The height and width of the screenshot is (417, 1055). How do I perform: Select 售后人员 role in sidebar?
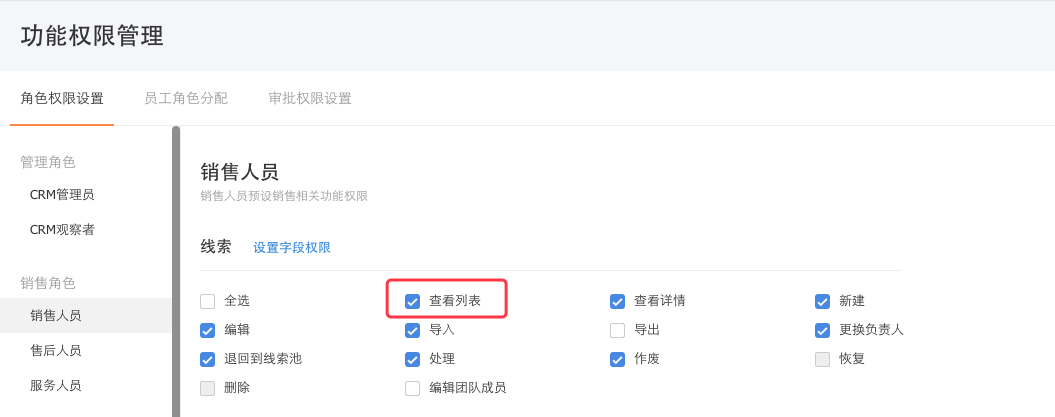[x=56, y=350]
